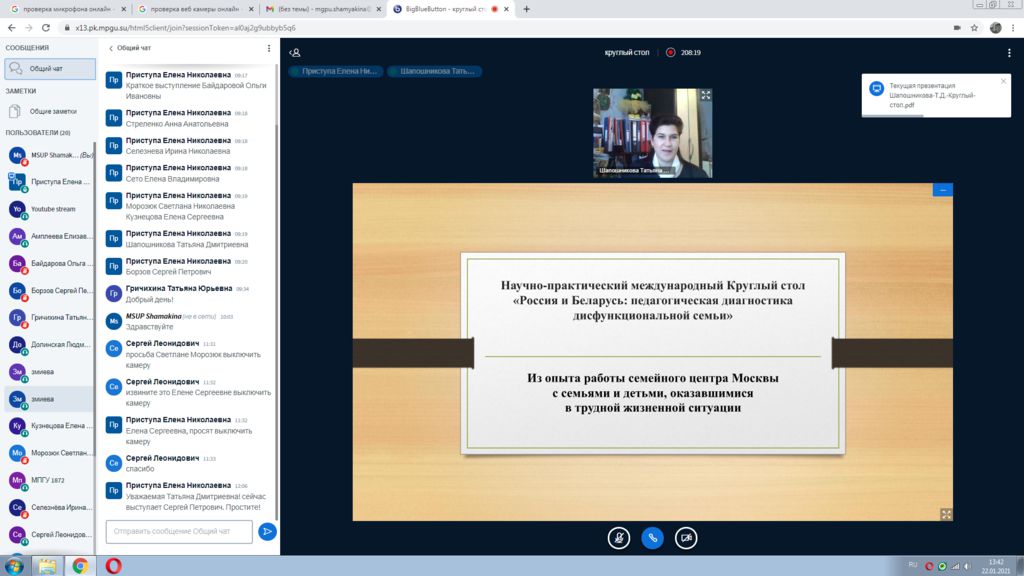
Task: Toggle the user list panel icon
Action: tap(294, 52)
